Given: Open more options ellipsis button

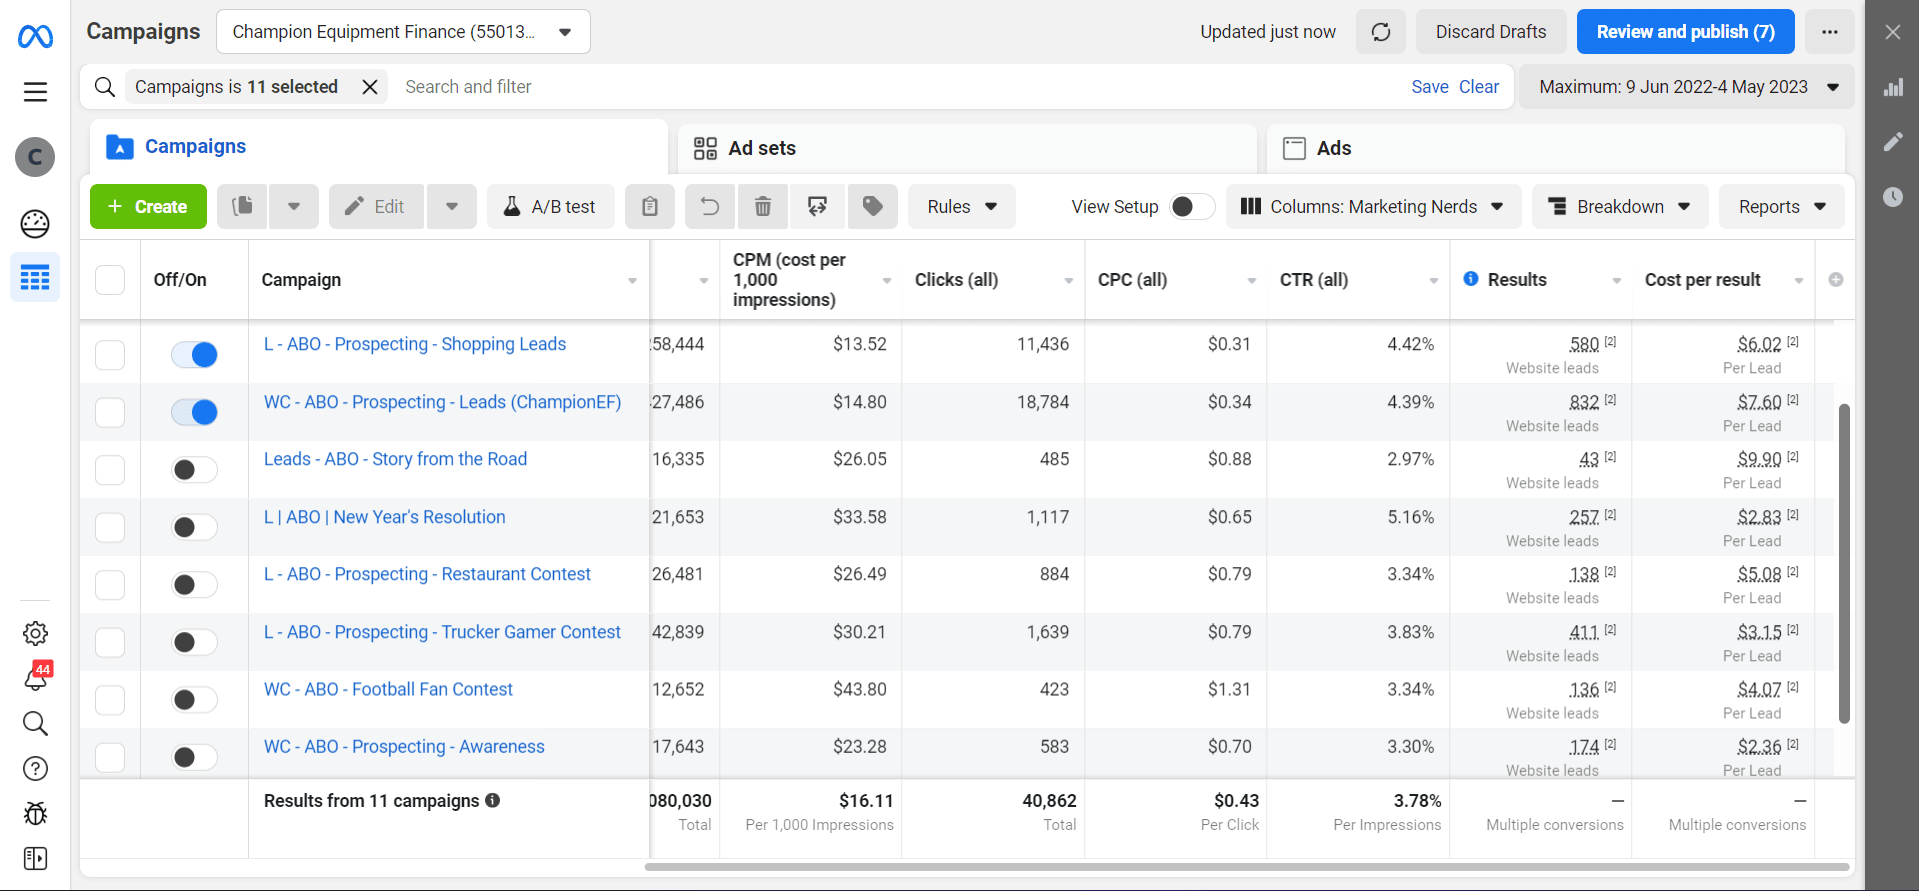Looking at the screenshot, I should pyautogui.click(x=1829, y=32).
